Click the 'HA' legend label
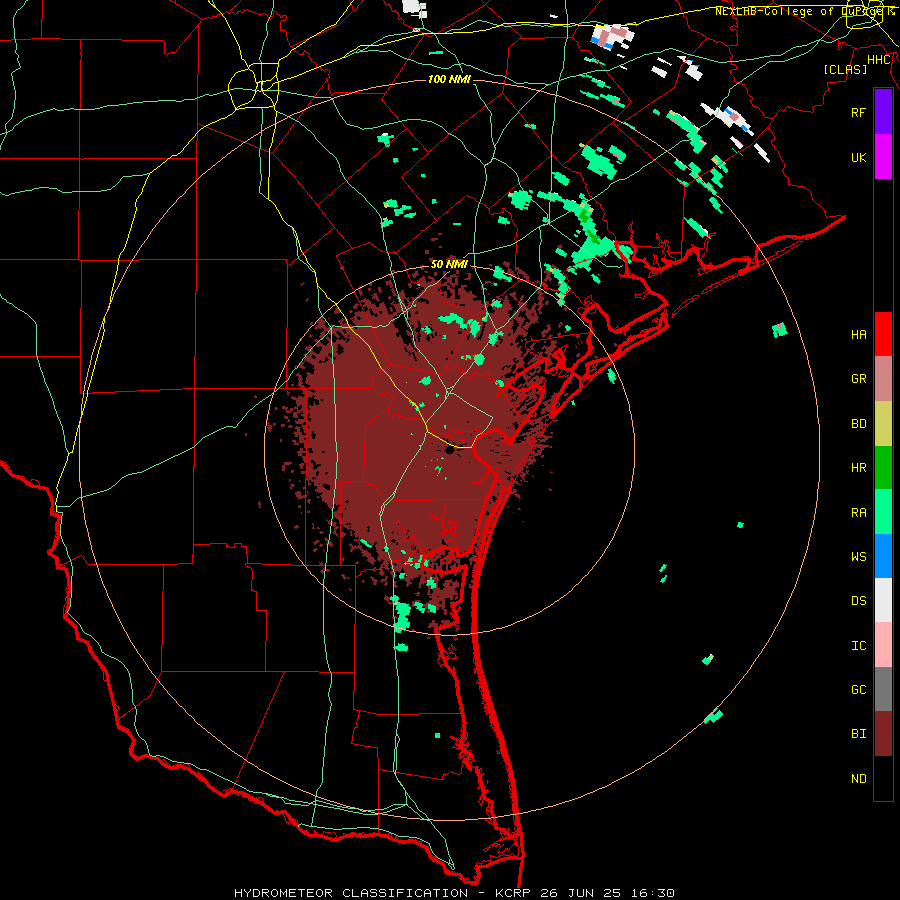900x900 pixels. click(858, 335)
